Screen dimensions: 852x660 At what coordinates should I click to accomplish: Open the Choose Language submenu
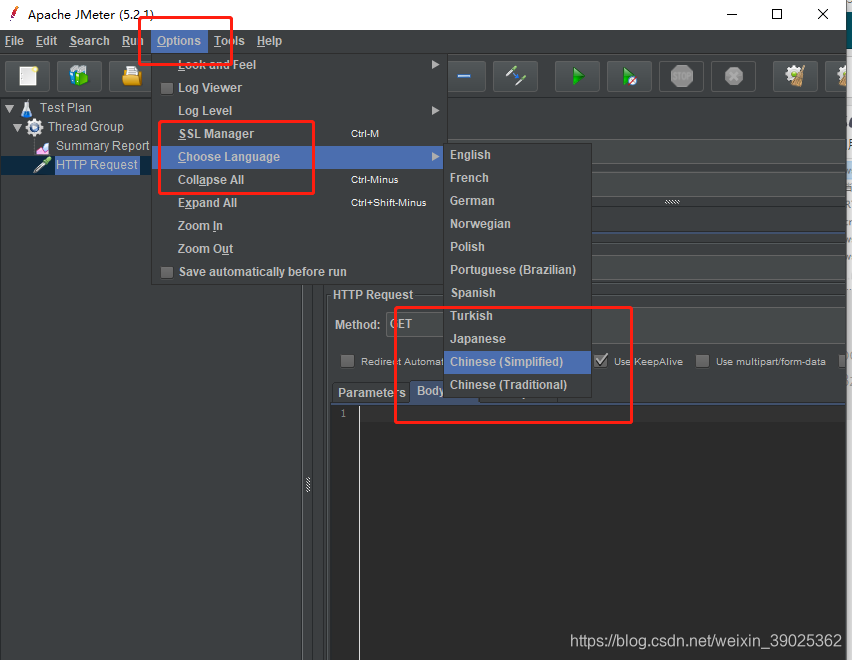click(x=298, y=157)
